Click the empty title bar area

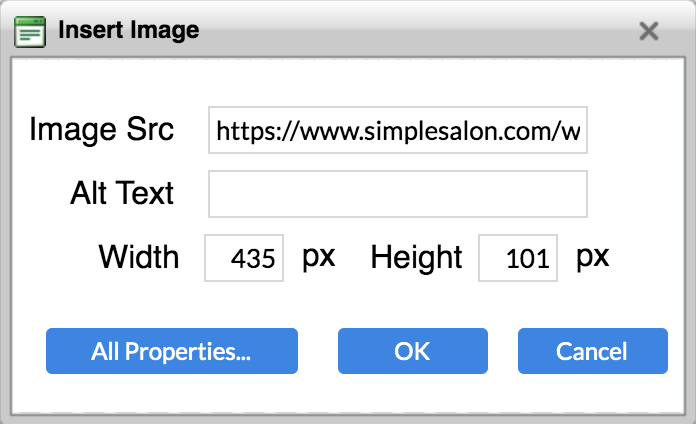417,30
